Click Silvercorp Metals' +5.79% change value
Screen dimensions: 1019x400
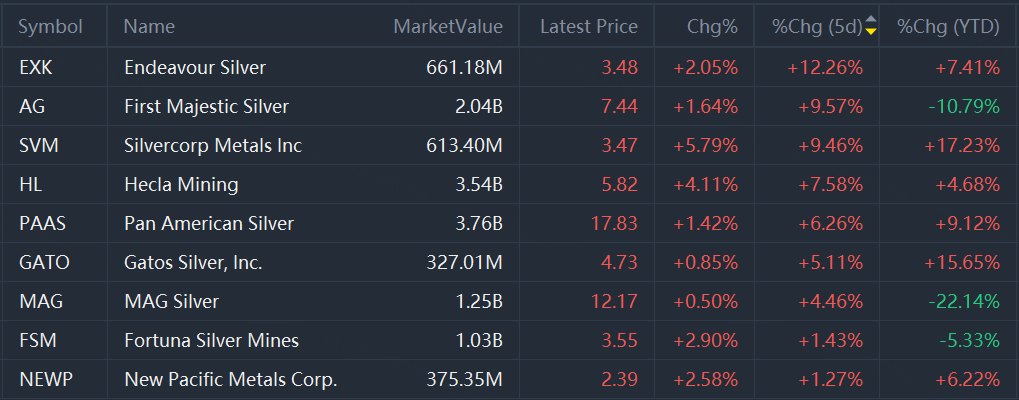[705, 145]
